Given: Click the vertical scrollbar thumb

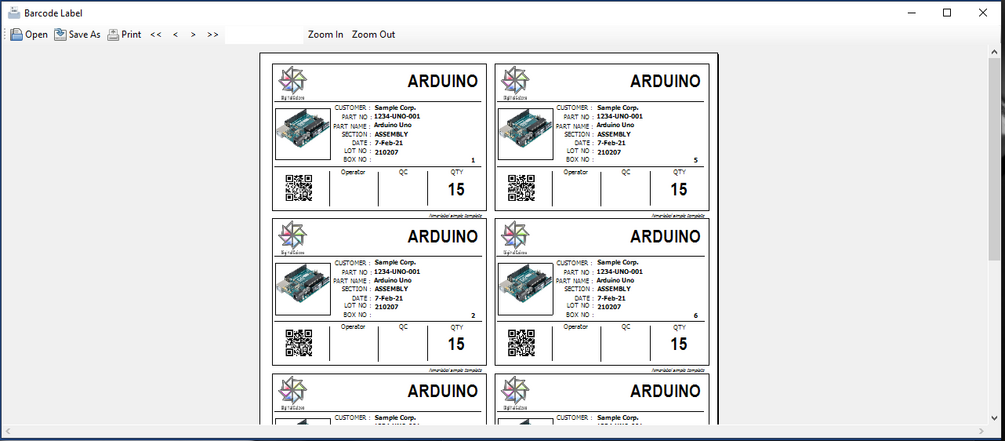Looking at the screenshot, I should click(x=994, y=159).
